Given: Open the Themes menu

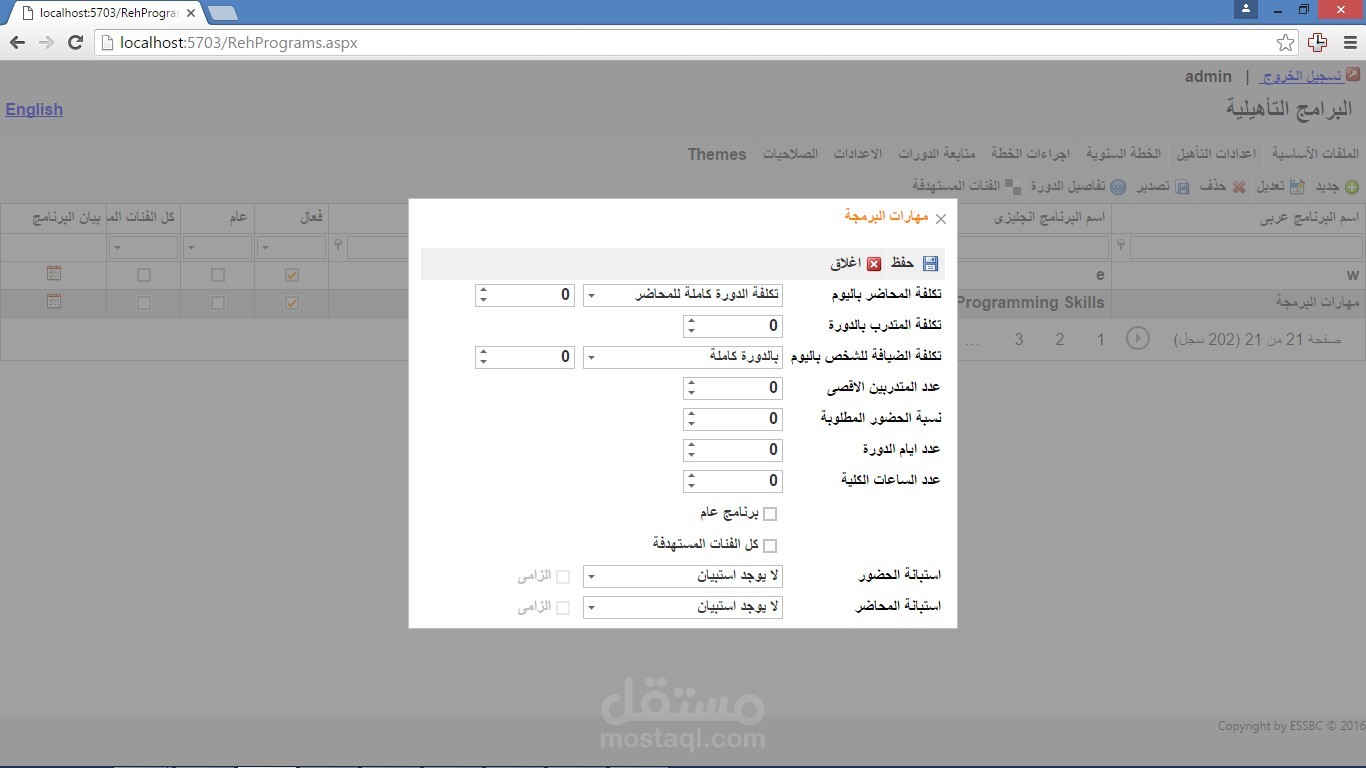Looking at the screenshot, I should [717, 154].
